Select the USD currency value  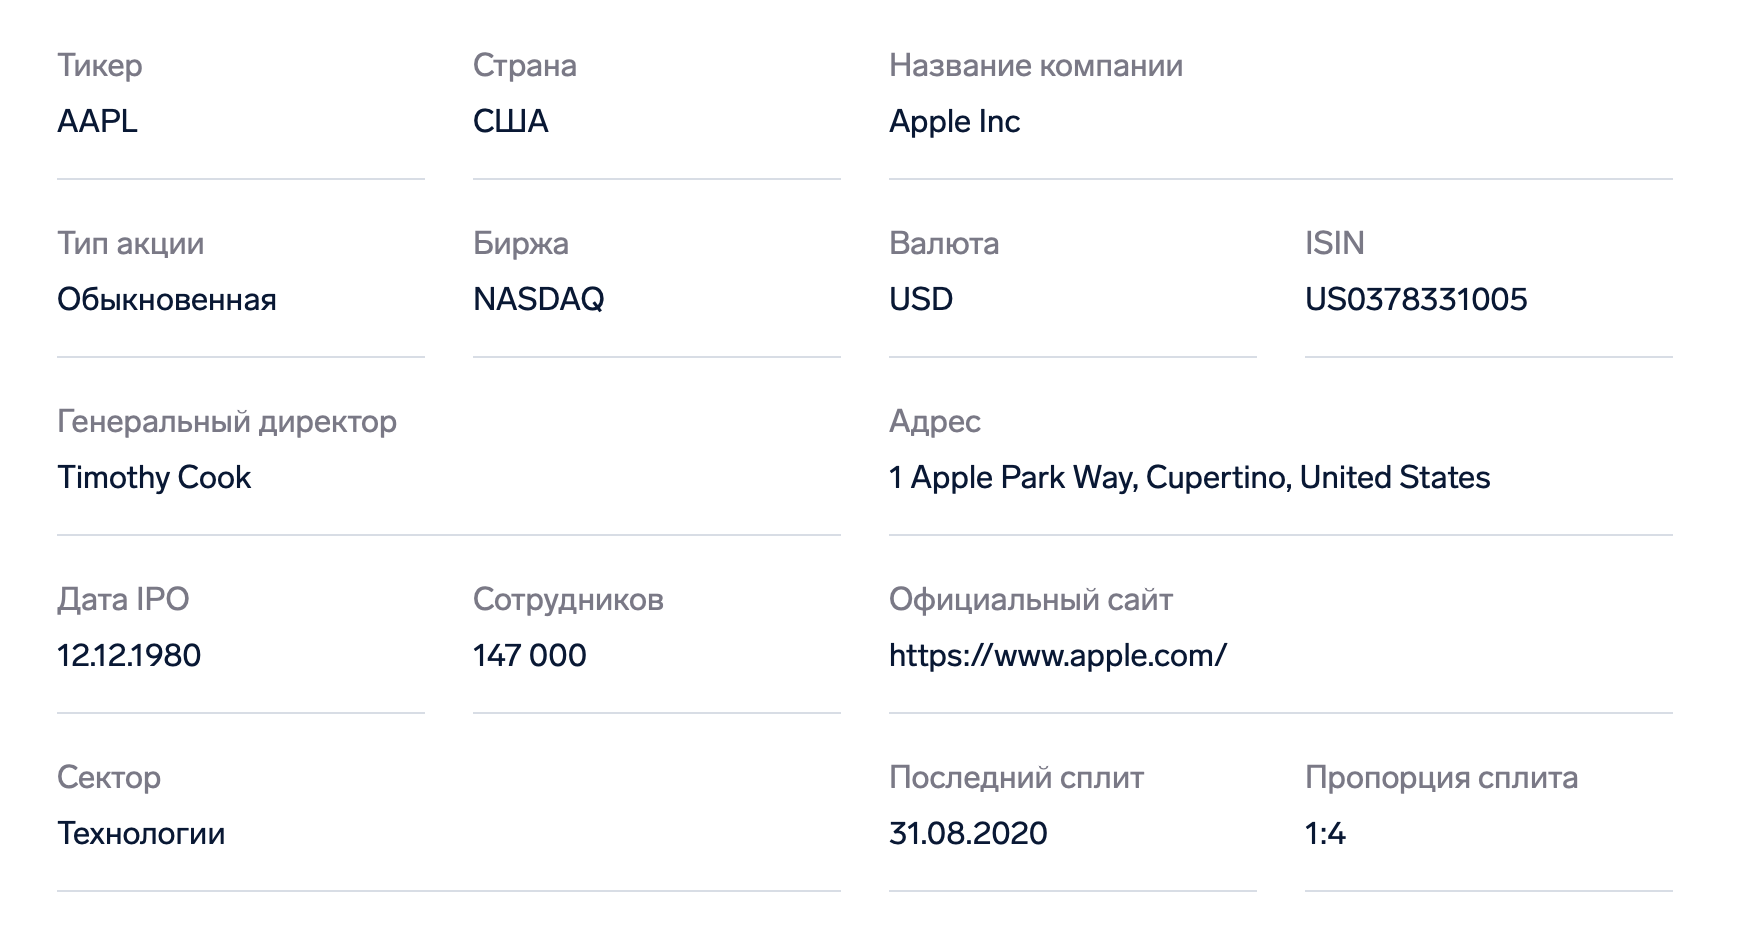[921, 299]
